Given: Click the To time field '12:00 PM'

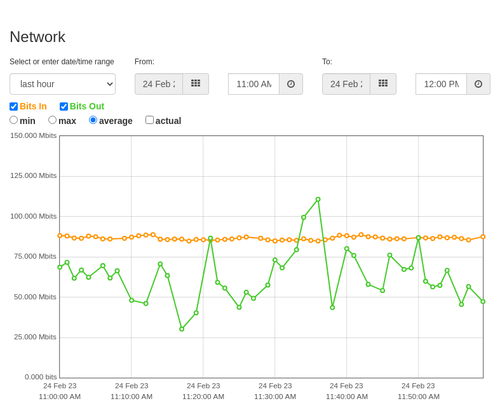Looking at the screenshot, I should (x=441, y=84).
